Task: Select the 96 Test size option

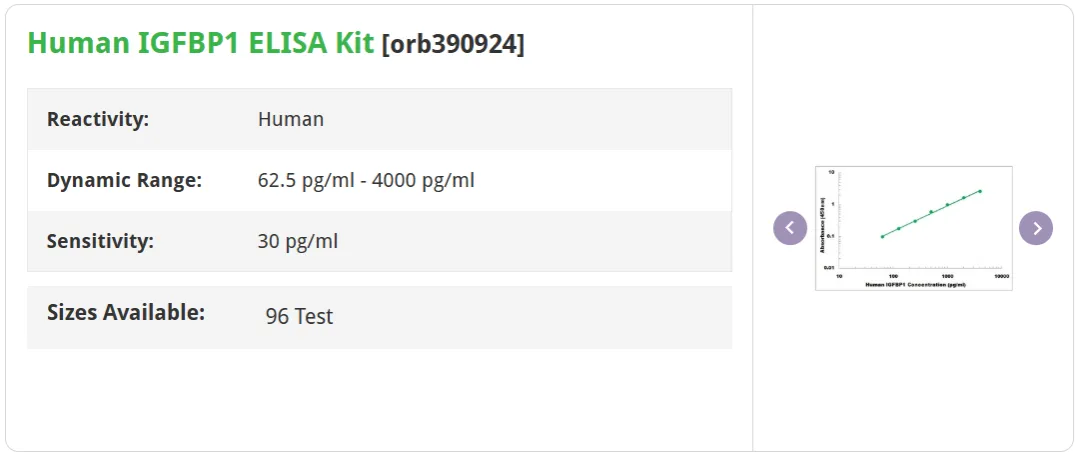Action: pyautogui.click(x=299, y=316)
